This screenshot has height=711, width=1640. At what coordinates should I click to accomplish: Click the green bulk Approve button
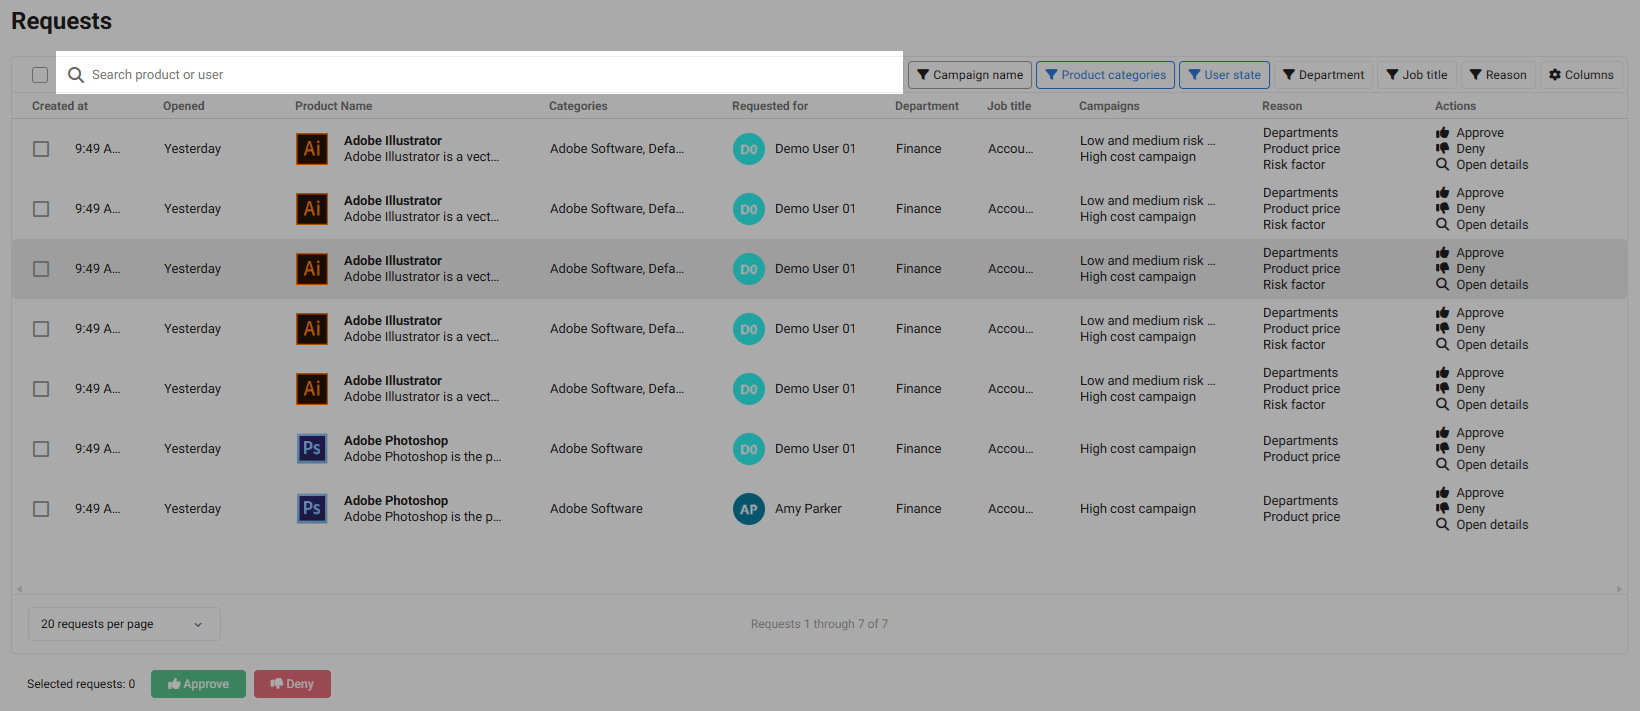tap(198, 684)
